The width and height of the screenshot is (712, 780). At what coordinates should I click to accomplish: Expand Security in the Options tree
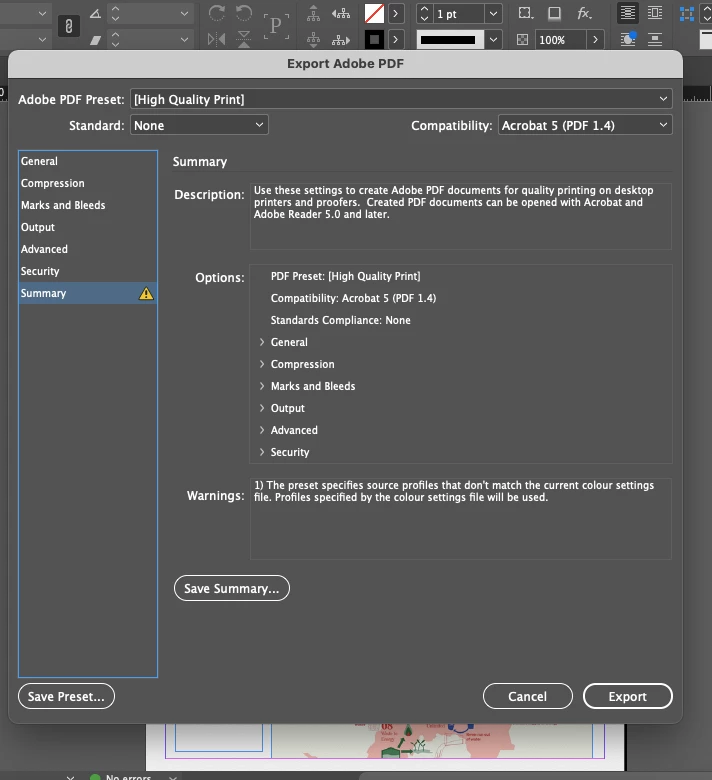click(x=262, y=452)
